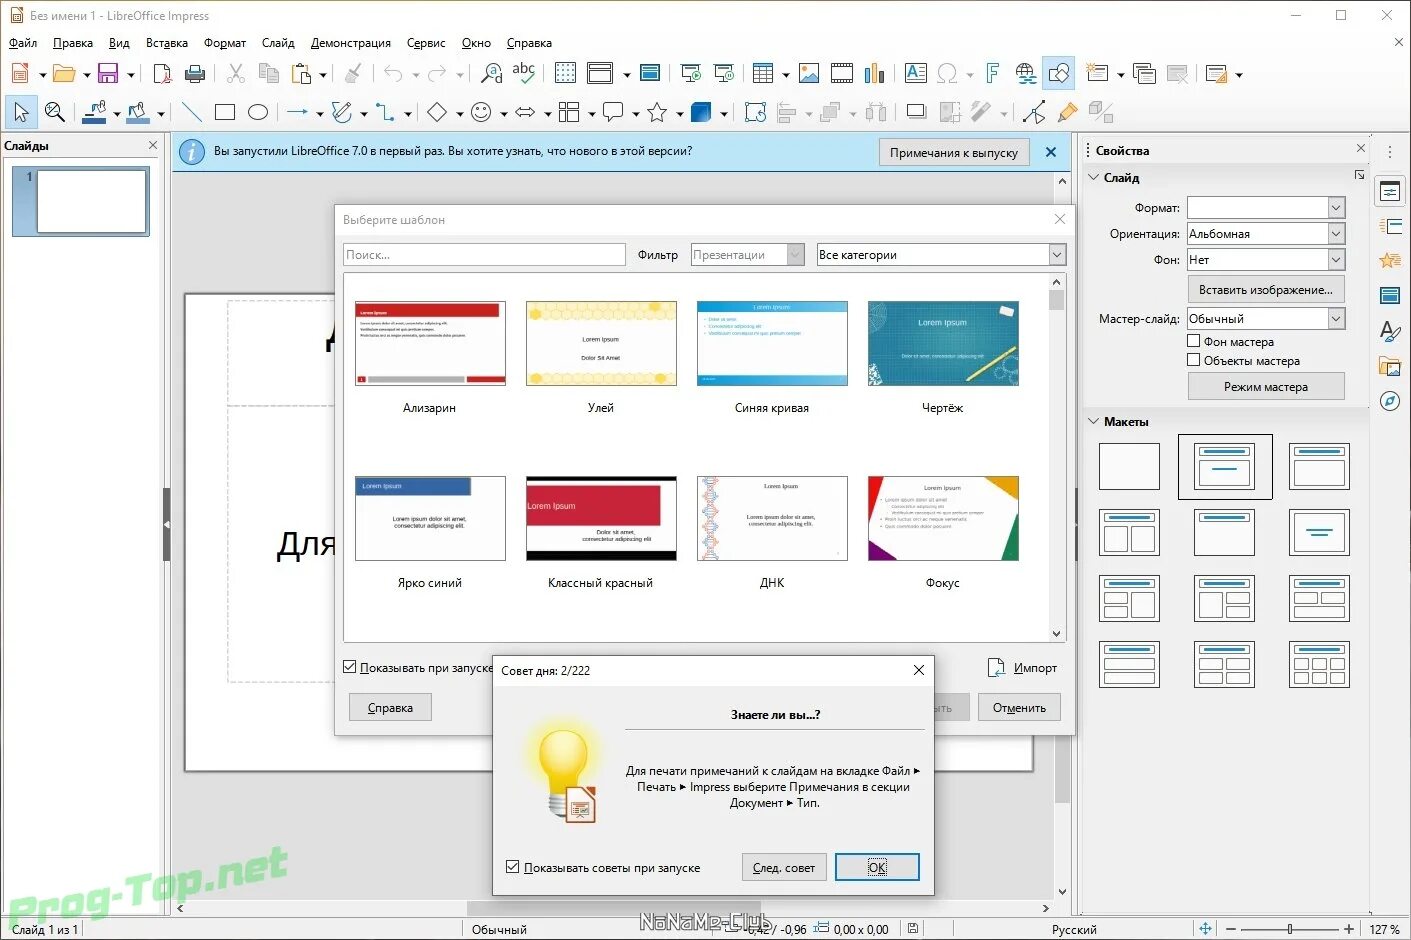Run the spelling check icon
Screen dimensions: 1411x940
[524, 73]
